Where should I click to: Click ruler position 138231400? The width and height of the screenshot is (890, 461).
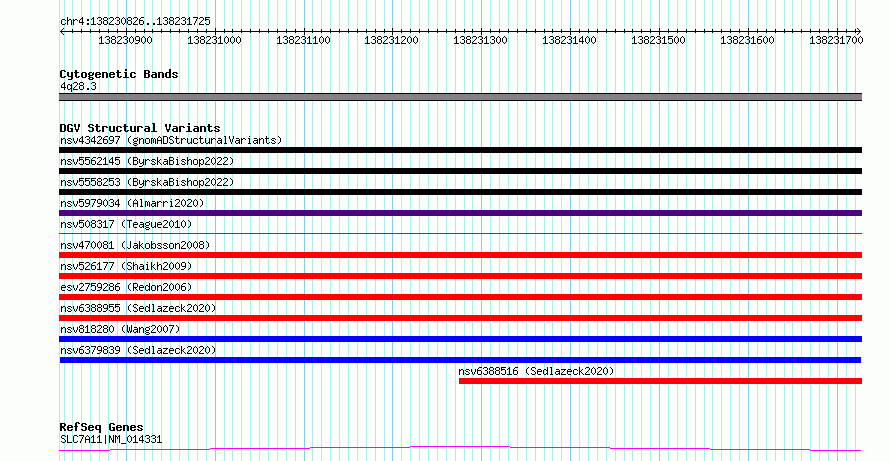click(x=569, y=40)
